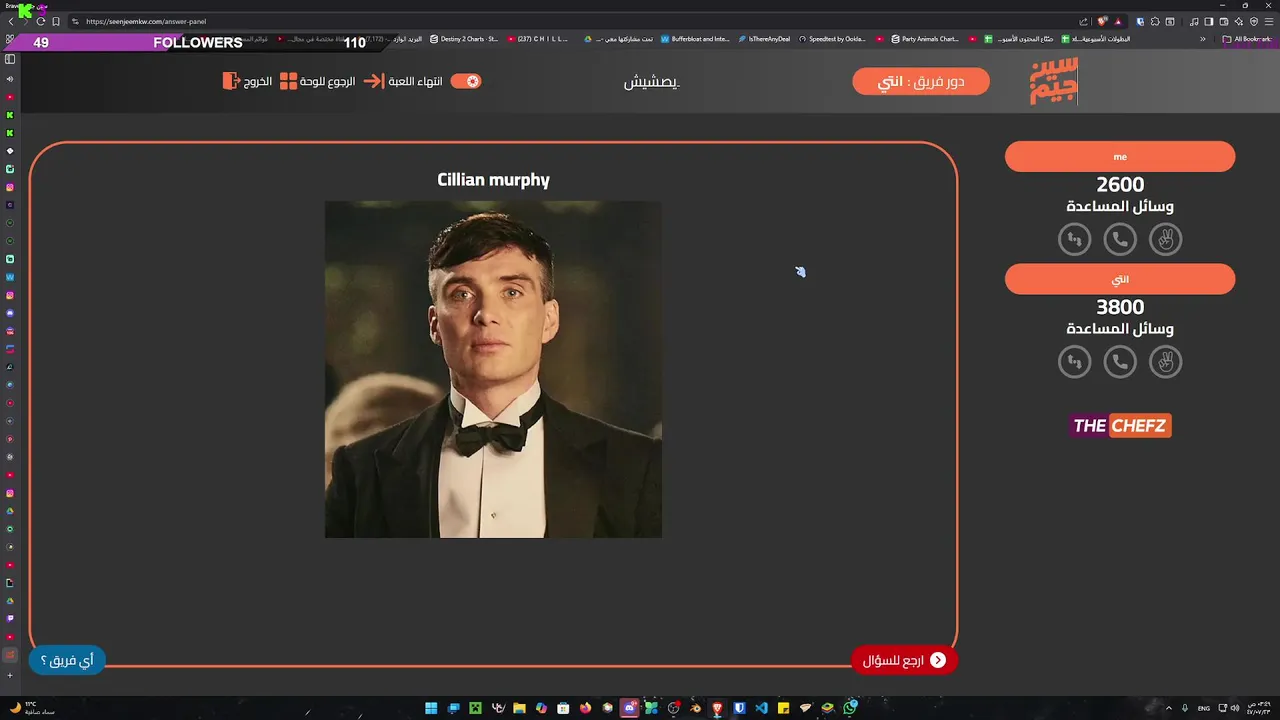Open Discord from the taskbar
Screen dimensions: 1280x720
tap(629, 708)
